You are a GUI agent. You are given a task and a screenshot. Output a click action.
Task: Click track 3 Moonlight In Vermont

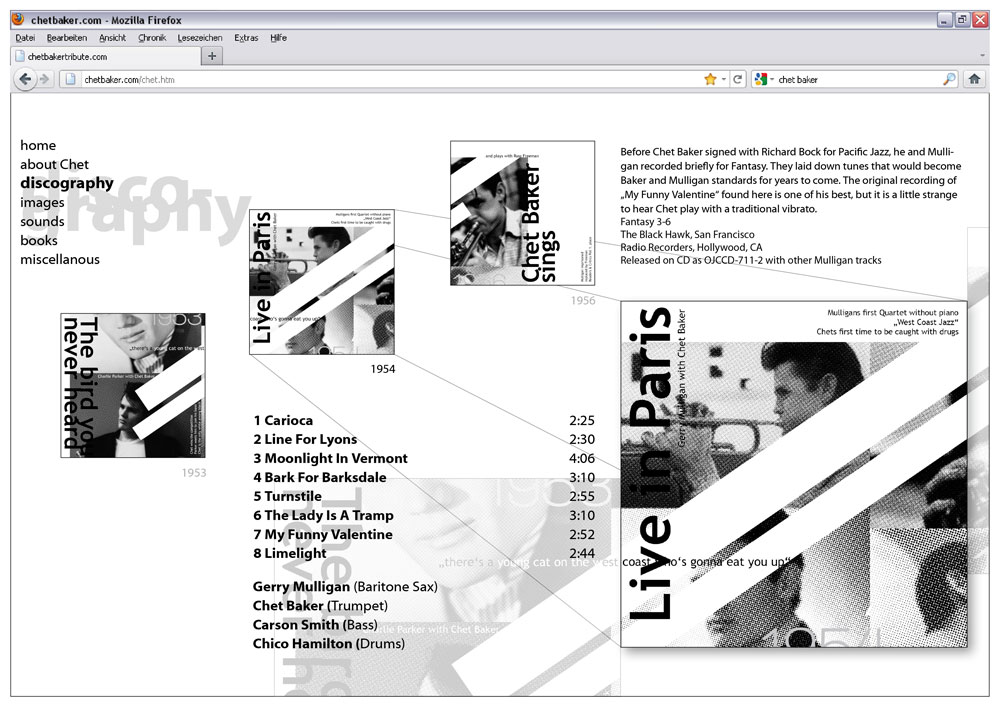click(330, 458)
